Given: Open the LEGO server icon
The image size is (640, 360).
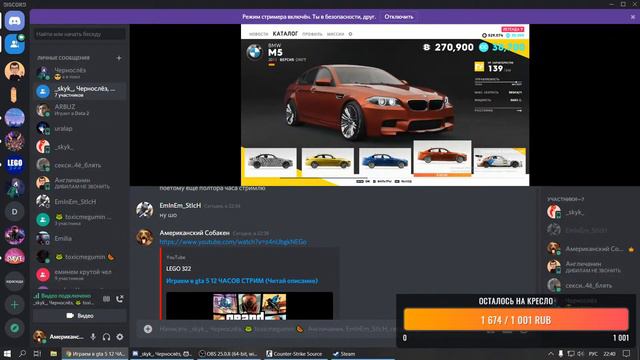Looking at the screenshot, I should click(15, 164).
